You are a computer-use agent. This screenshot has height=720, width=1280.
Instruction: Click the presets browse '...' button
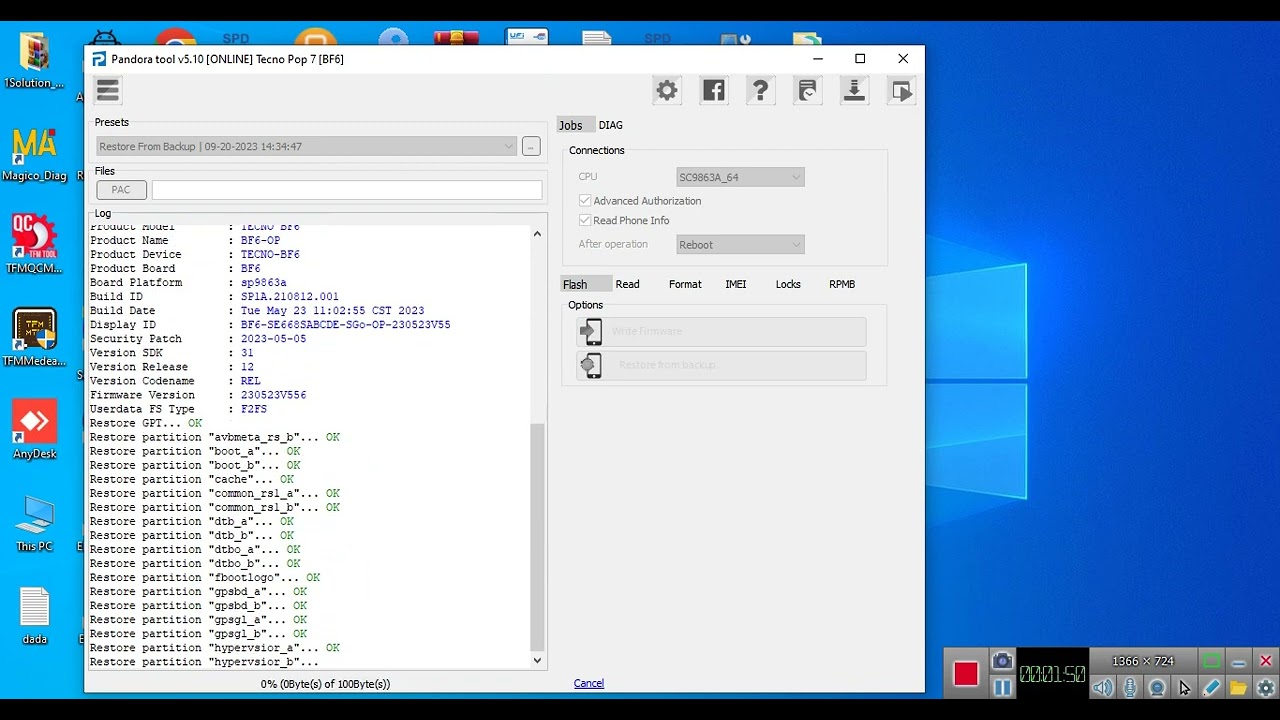(x=531, y=147)
